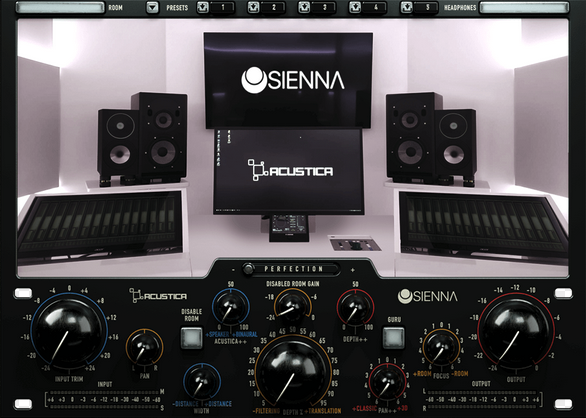Click the Headphones name display field
This screenshot has height=418, width=586.
point(524,7)
